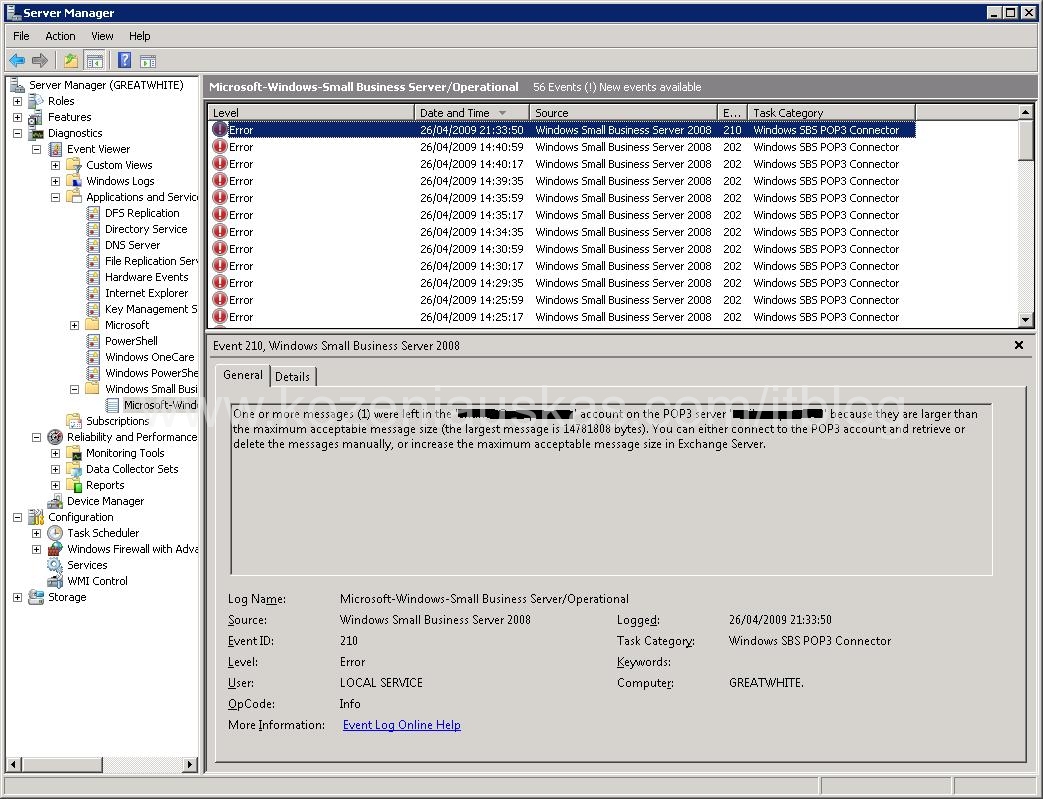Viewport: 1043px width, 799px height.
Task: Select the Event Viewer icon in tree
Action: (x=55, y=149)
